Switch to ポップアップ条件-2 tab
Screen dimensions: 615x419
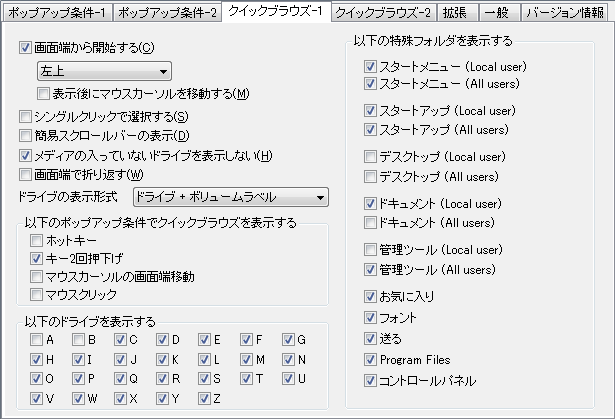point(167,13)
